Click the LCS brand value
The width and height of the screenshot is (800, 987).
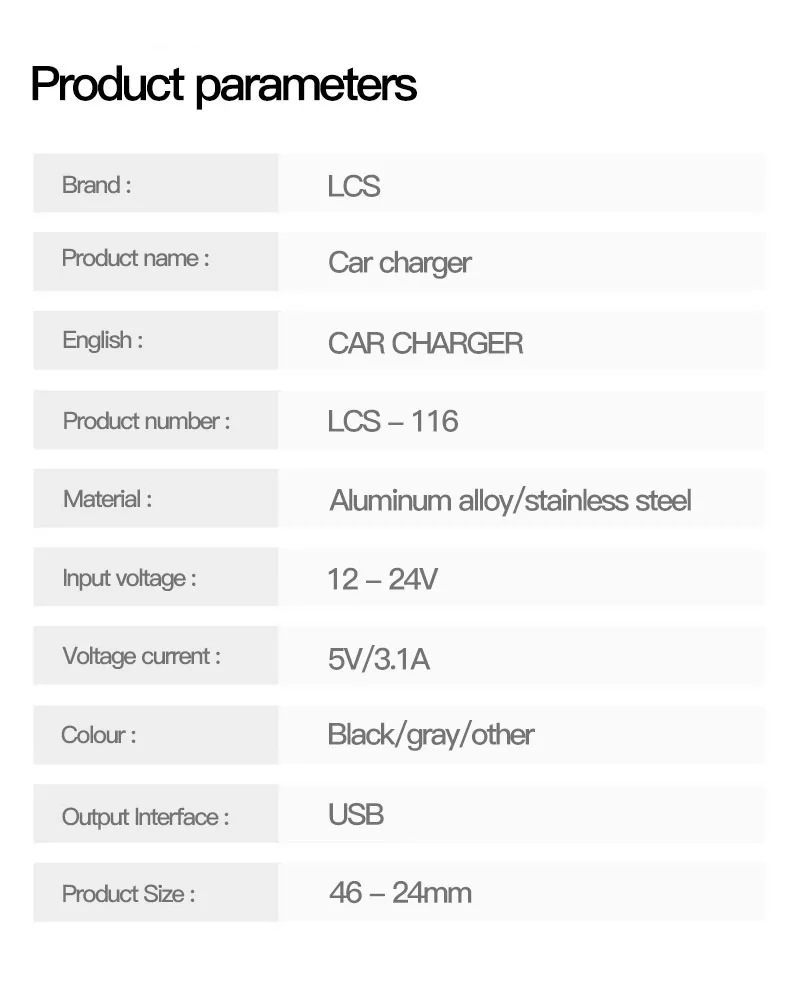tap(354, 186)
